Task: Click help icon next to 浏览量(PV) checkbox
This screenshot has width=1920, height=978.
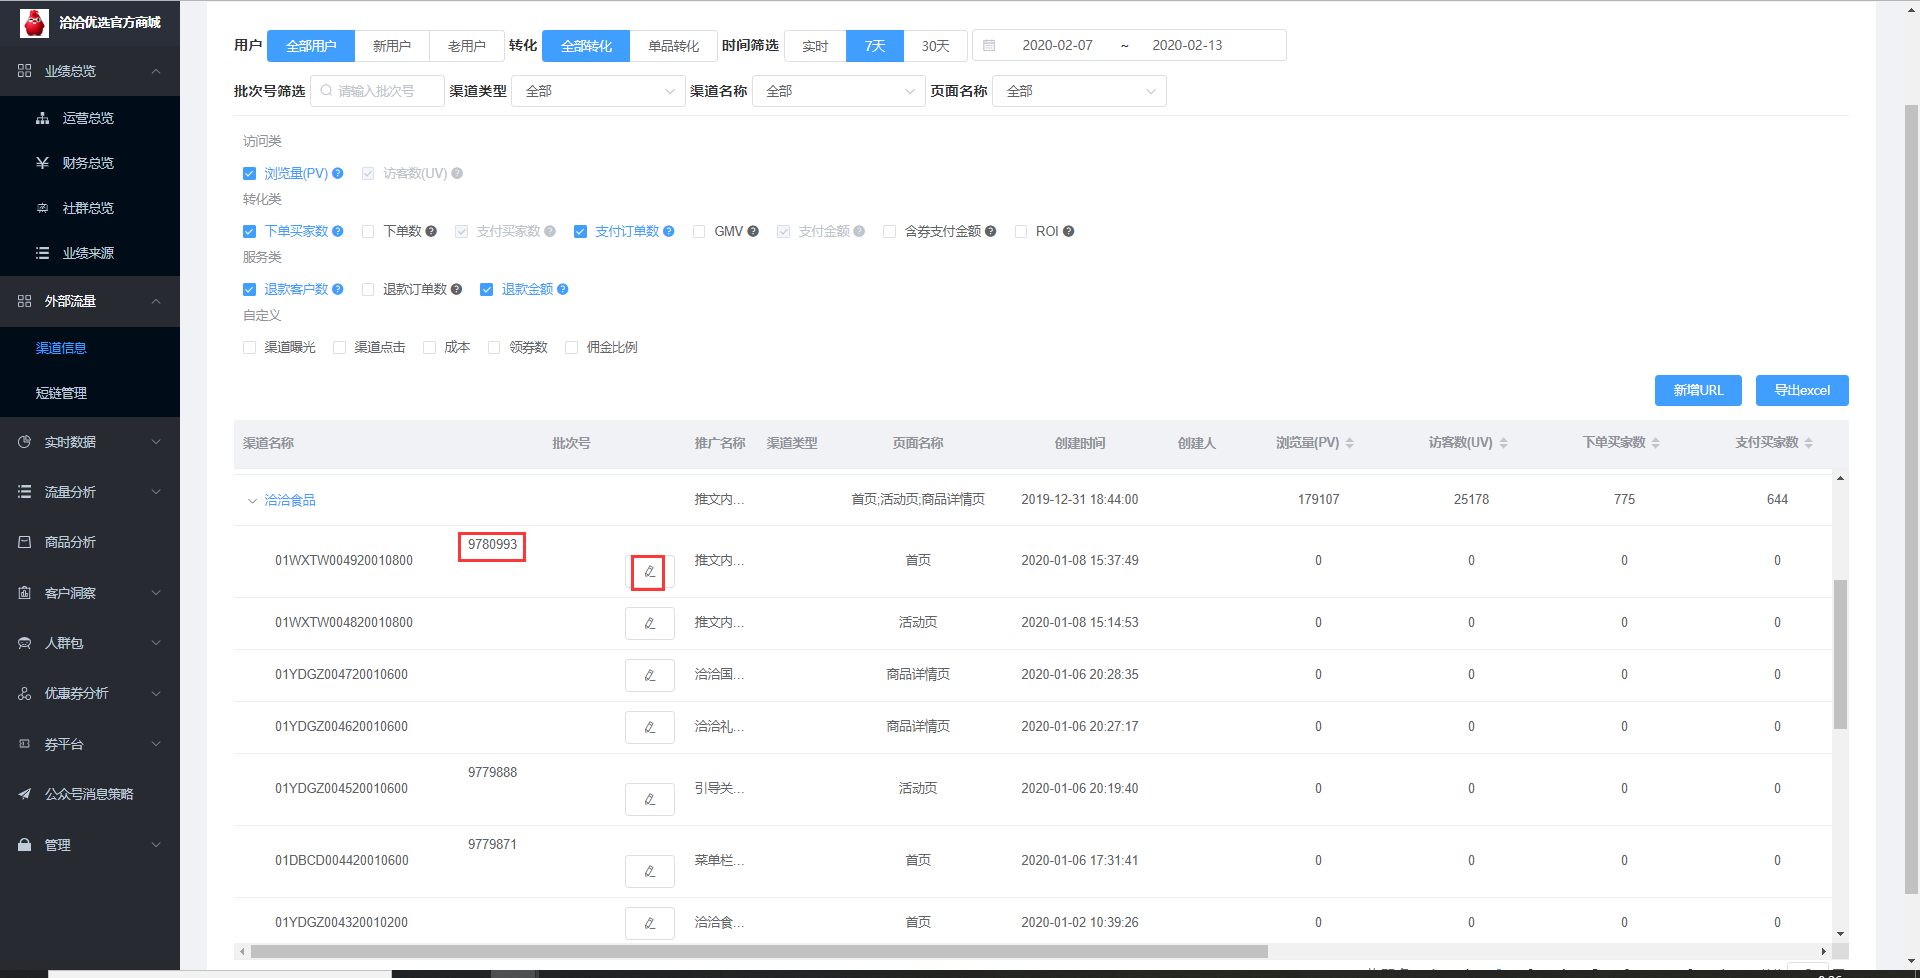Action: [338, 173]
